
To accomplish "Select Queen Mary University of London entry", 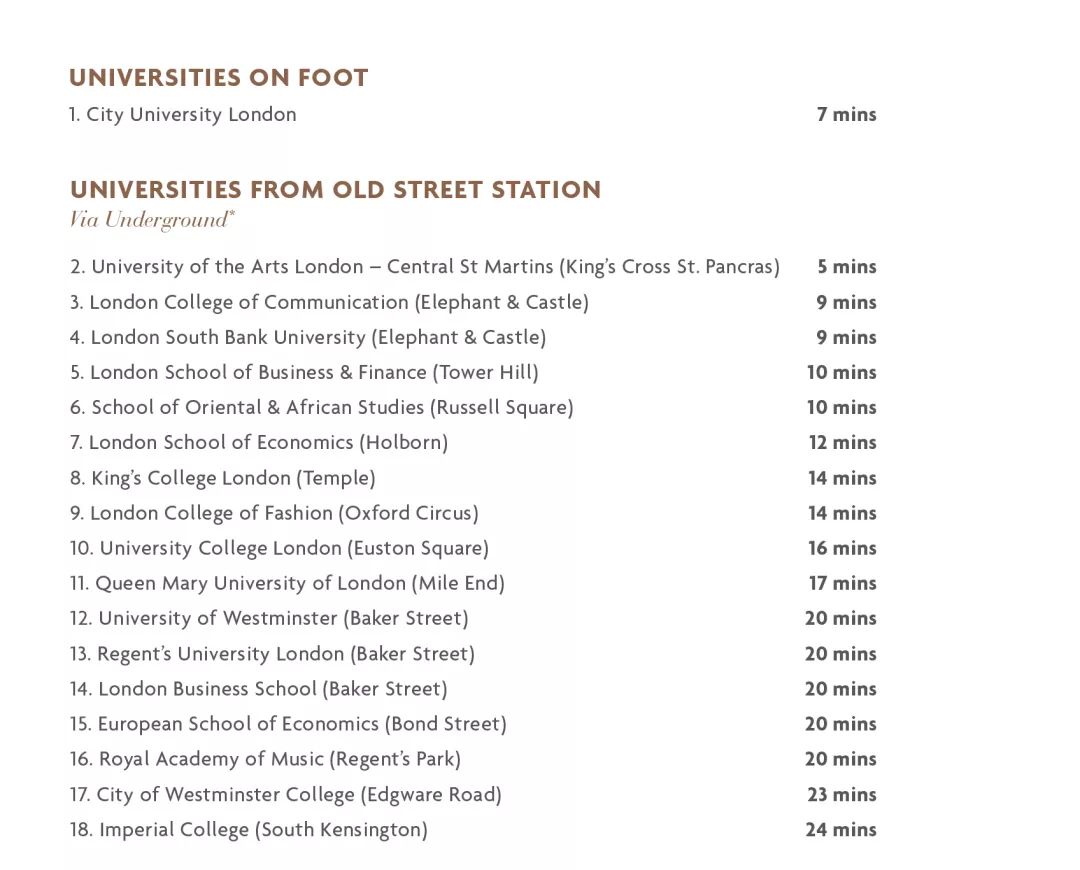I will (287, 583).
